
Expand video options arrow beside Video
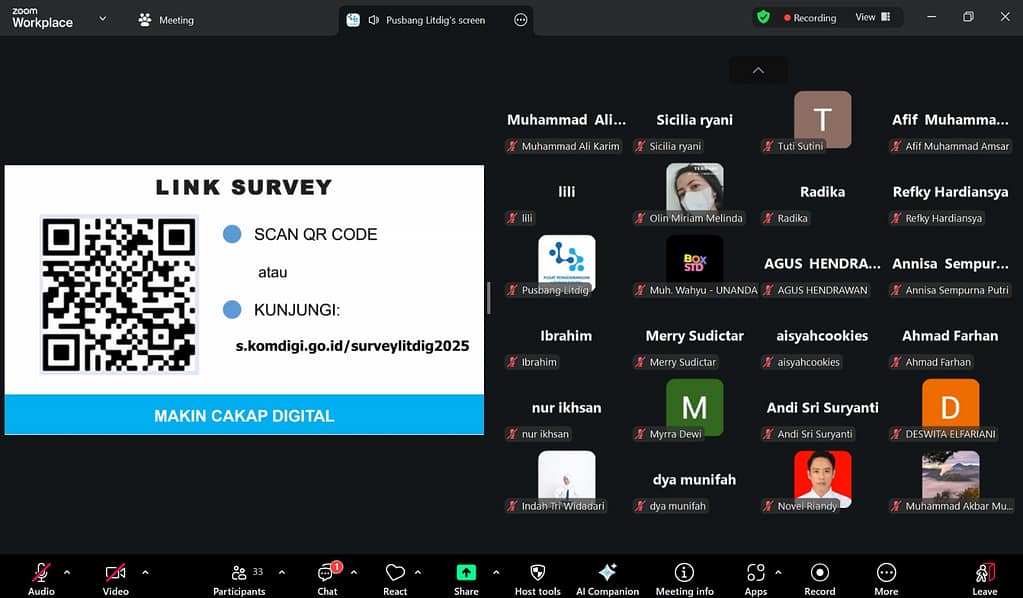click(x=145, y=573)
